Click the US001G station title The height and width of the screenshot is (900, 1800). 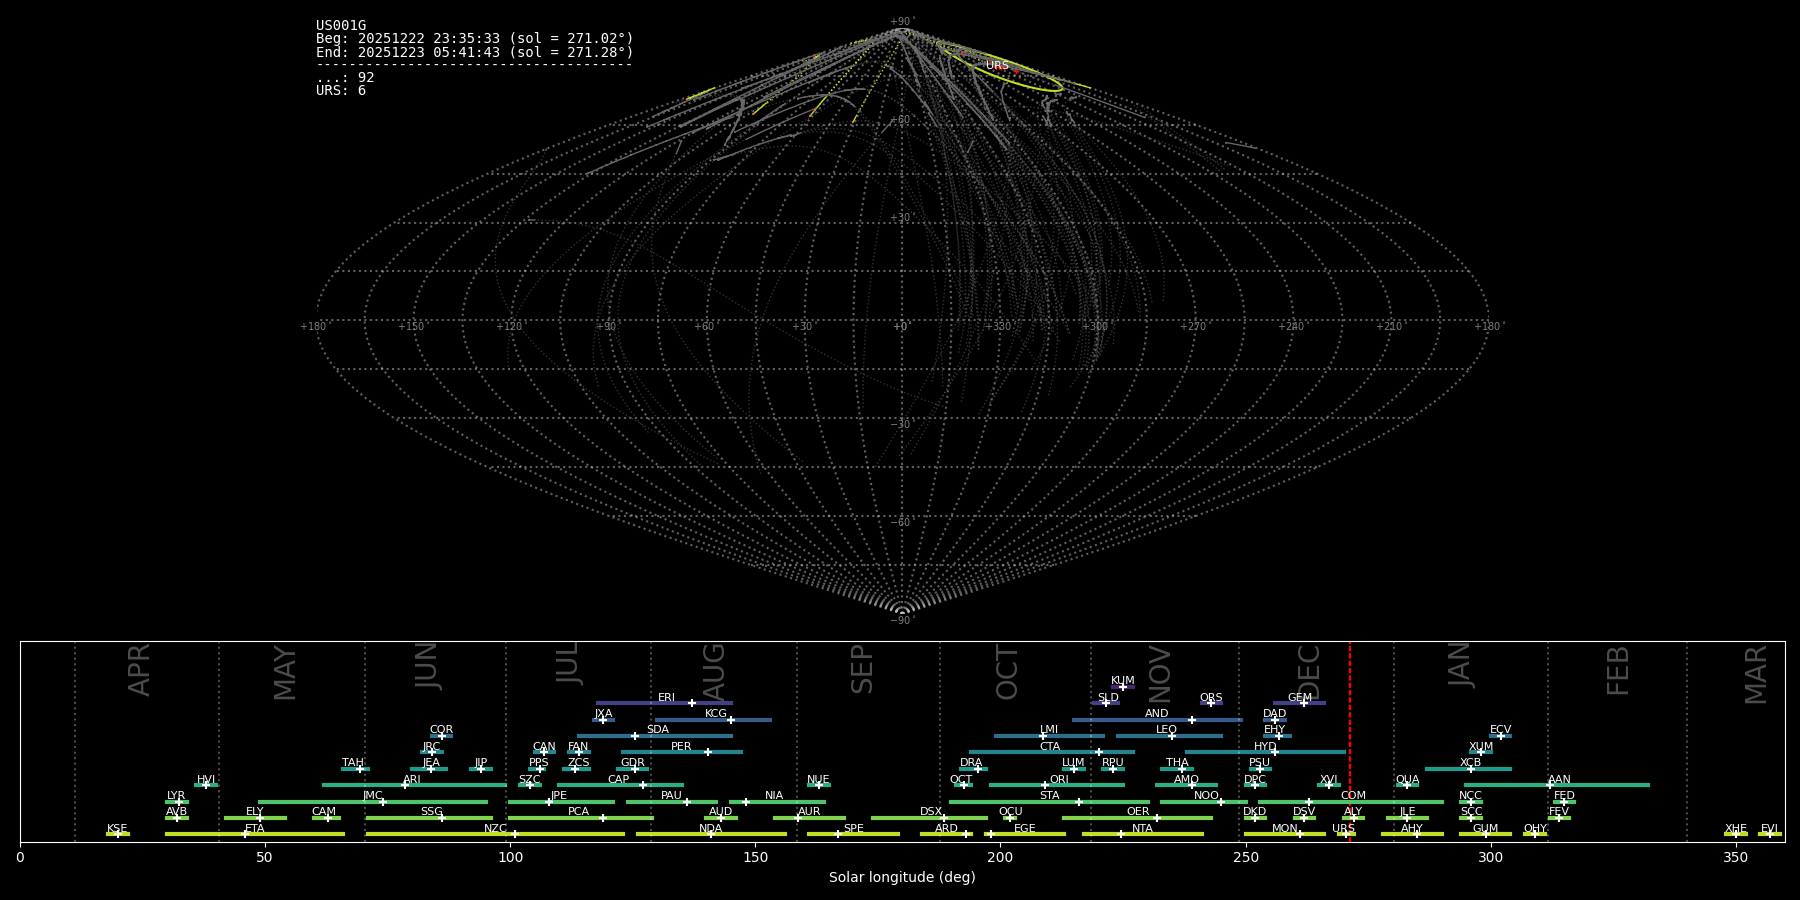(x=341, y=26)
